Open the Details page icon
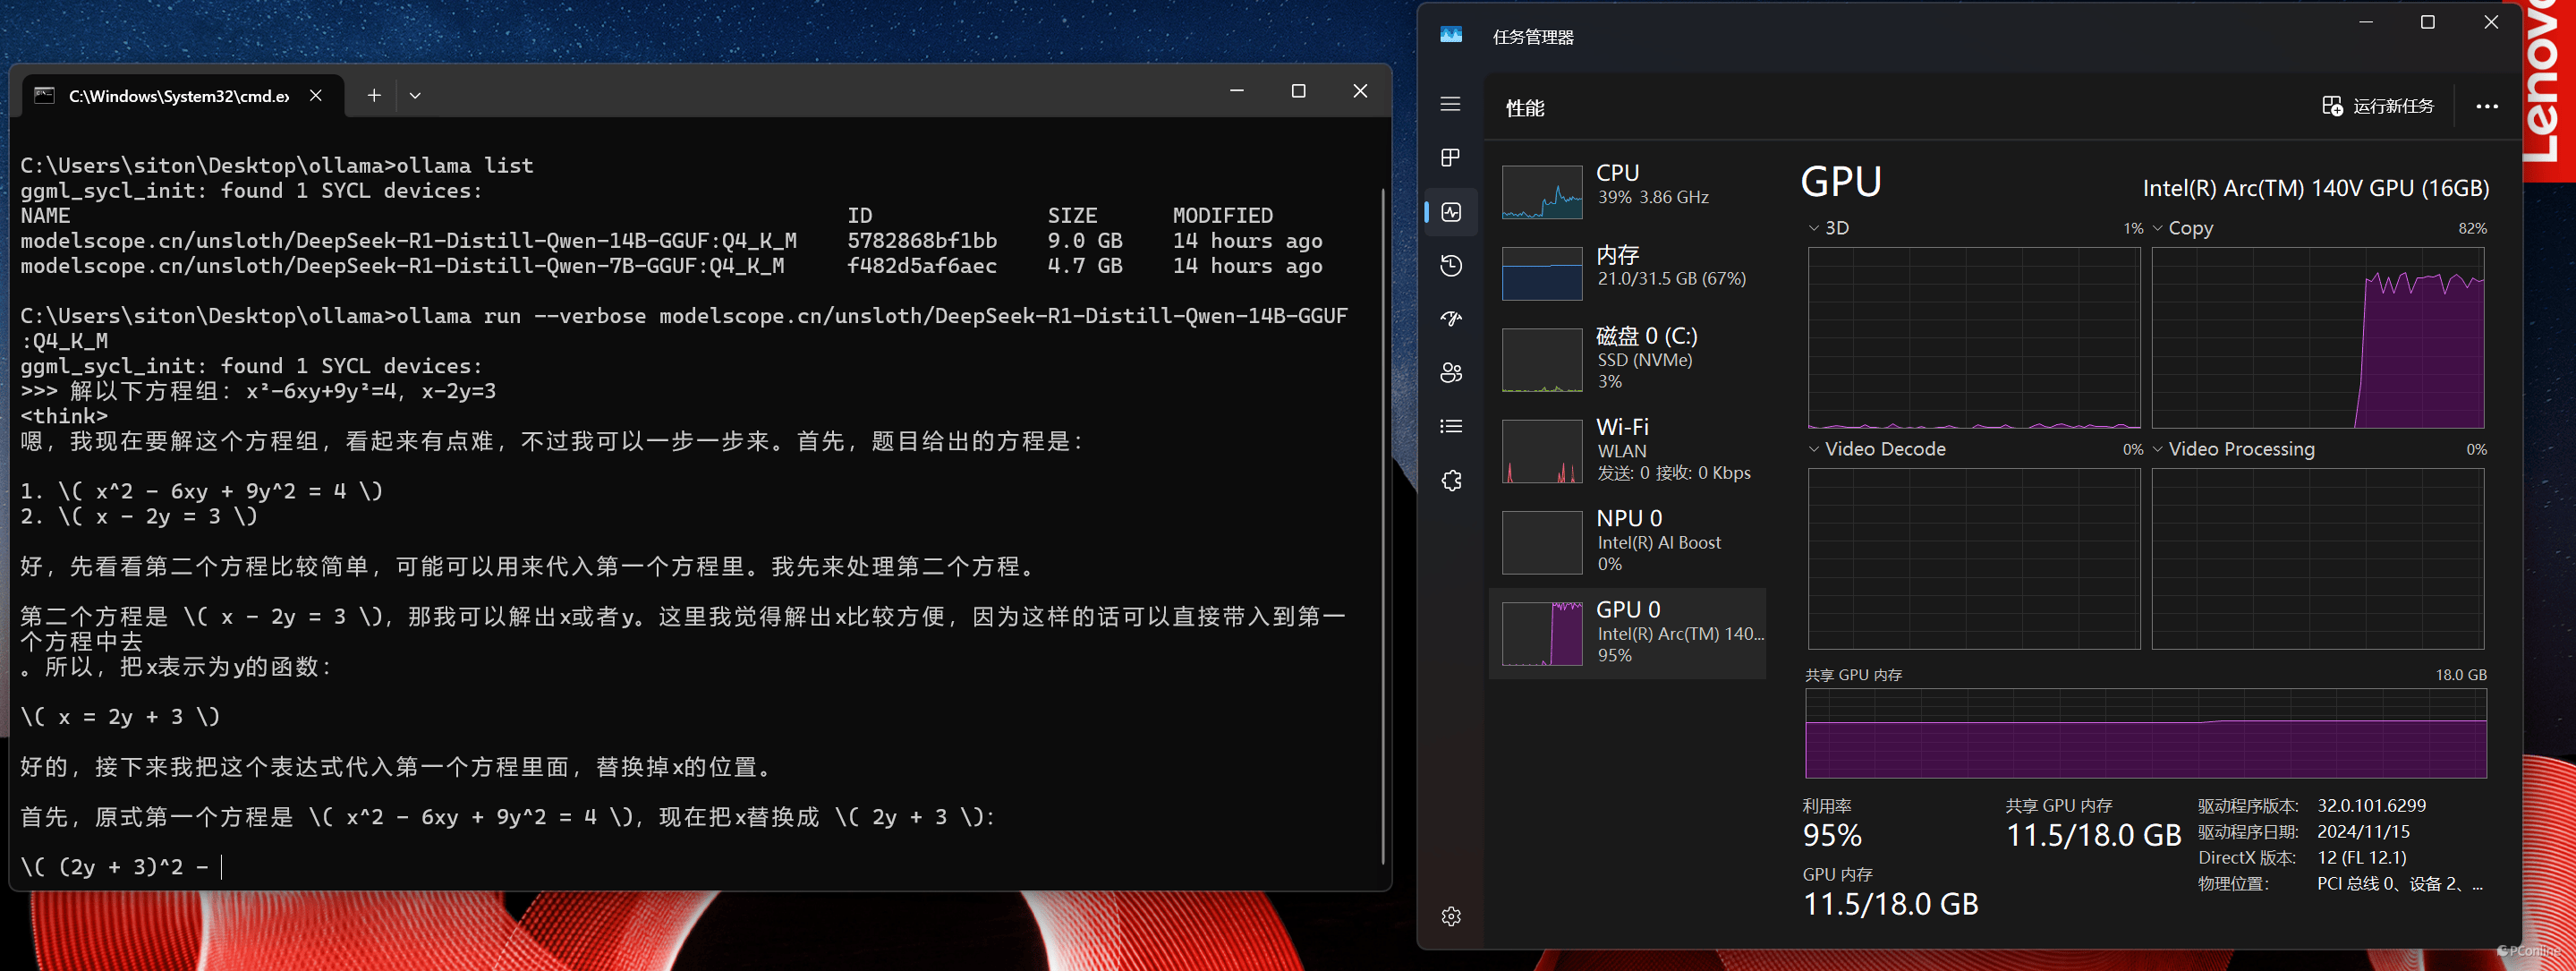Screen dimensions: 2576x971 pos(1451,427)
